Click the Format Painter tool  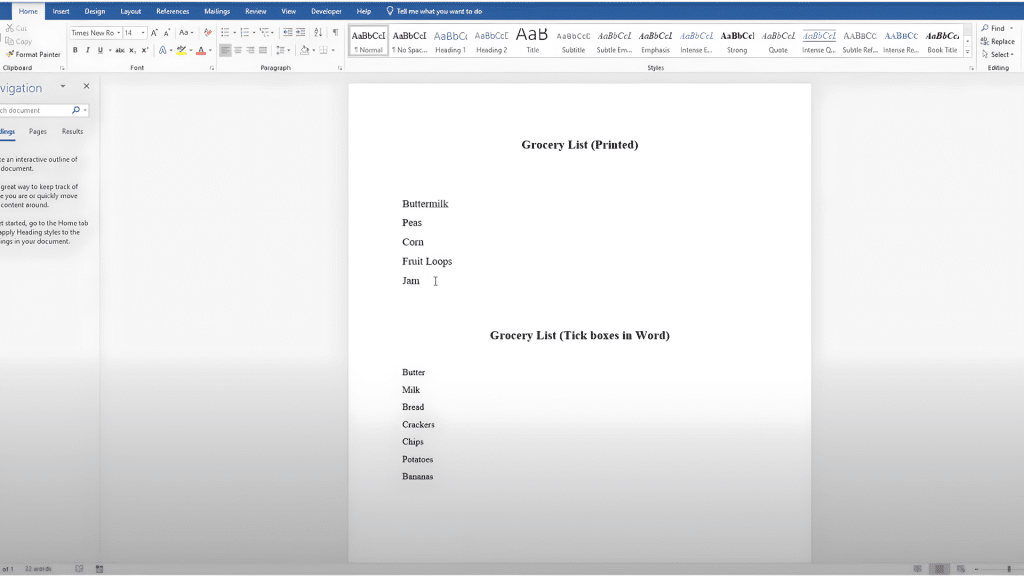click(x=34, y=55)
